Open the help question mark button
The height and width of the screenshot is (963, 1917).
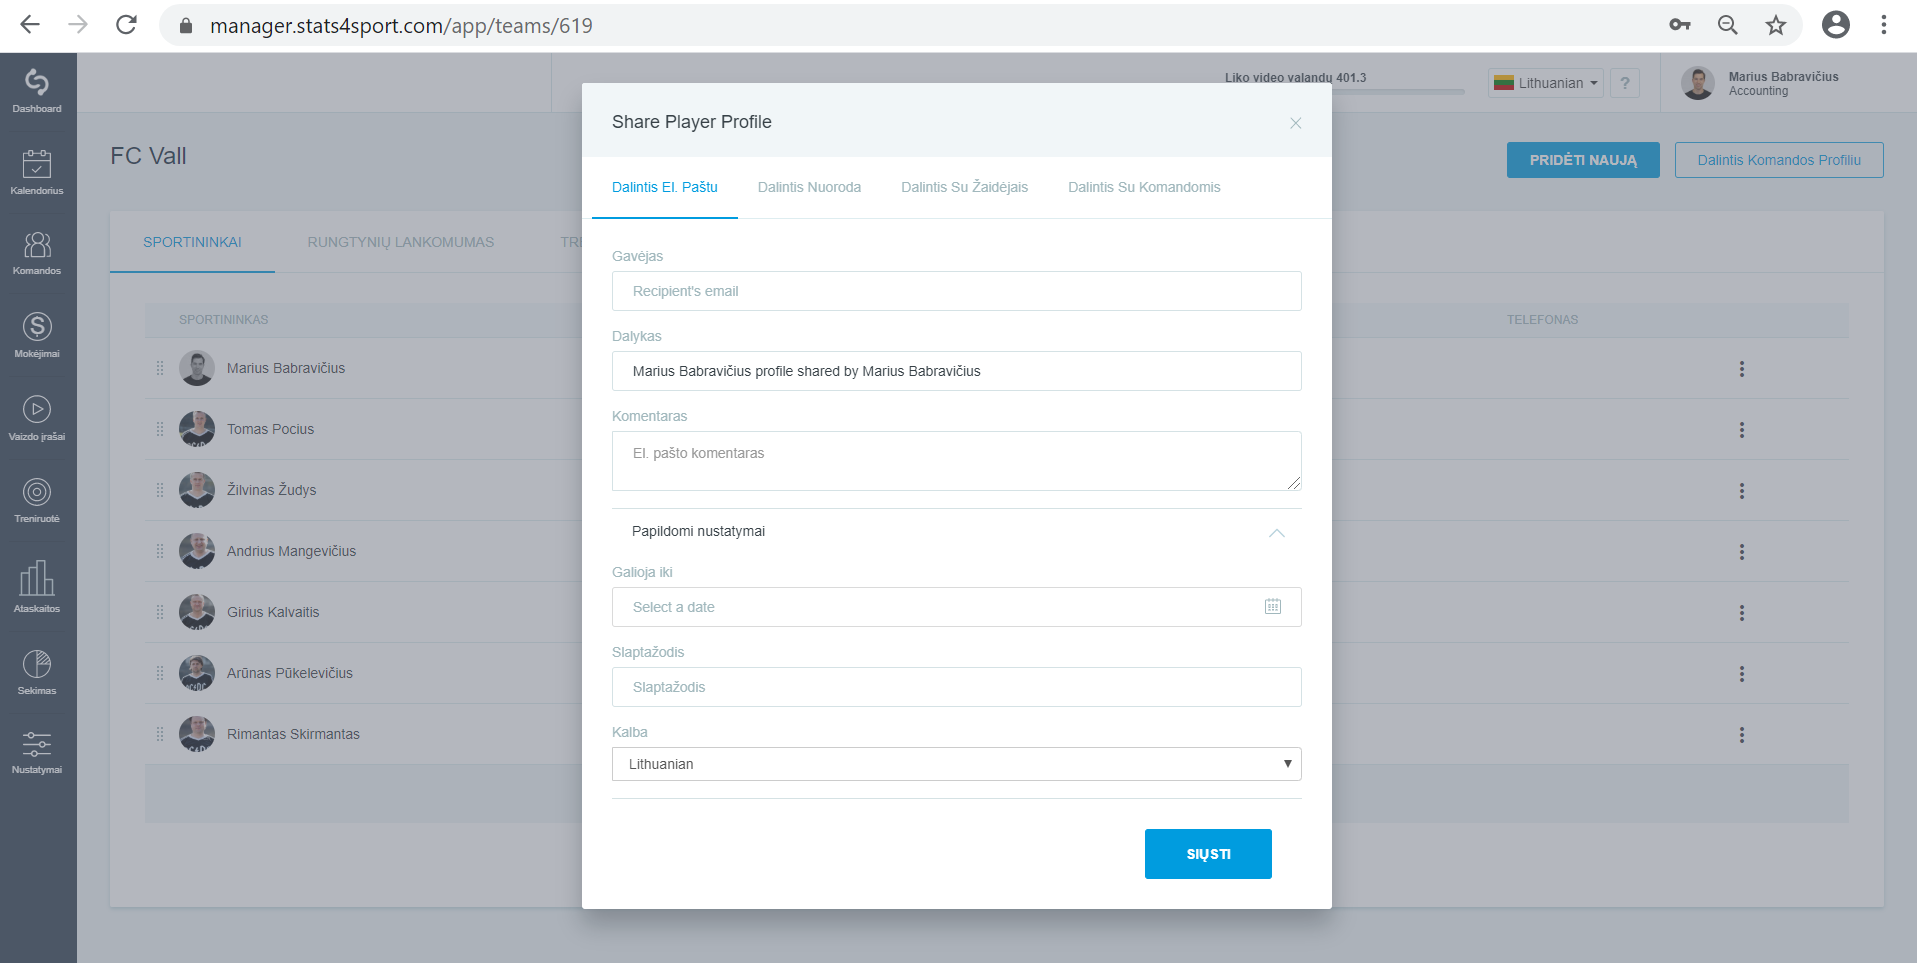point(1625,83)
